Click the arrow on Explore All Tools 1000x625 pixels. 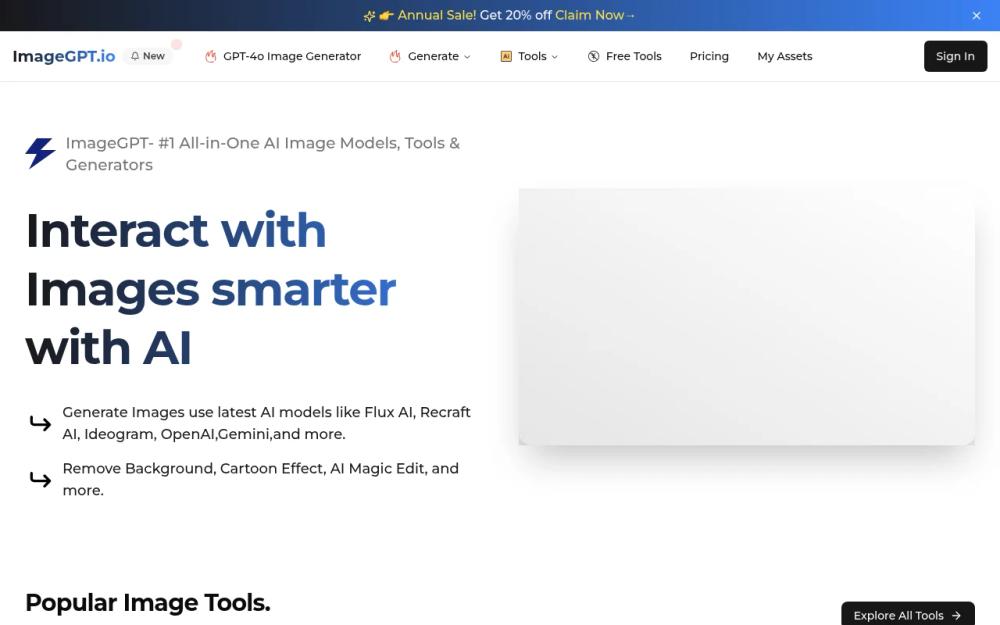pyautogui.click(x=956, y=615)
